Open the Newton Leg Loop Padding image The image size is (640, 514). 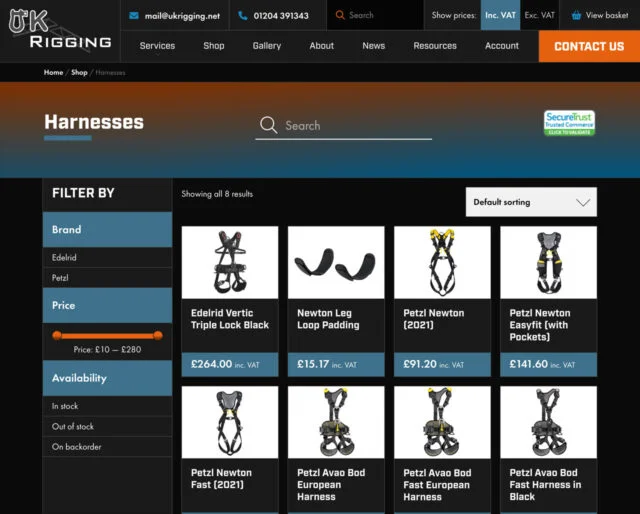click(x=336, y=262)
